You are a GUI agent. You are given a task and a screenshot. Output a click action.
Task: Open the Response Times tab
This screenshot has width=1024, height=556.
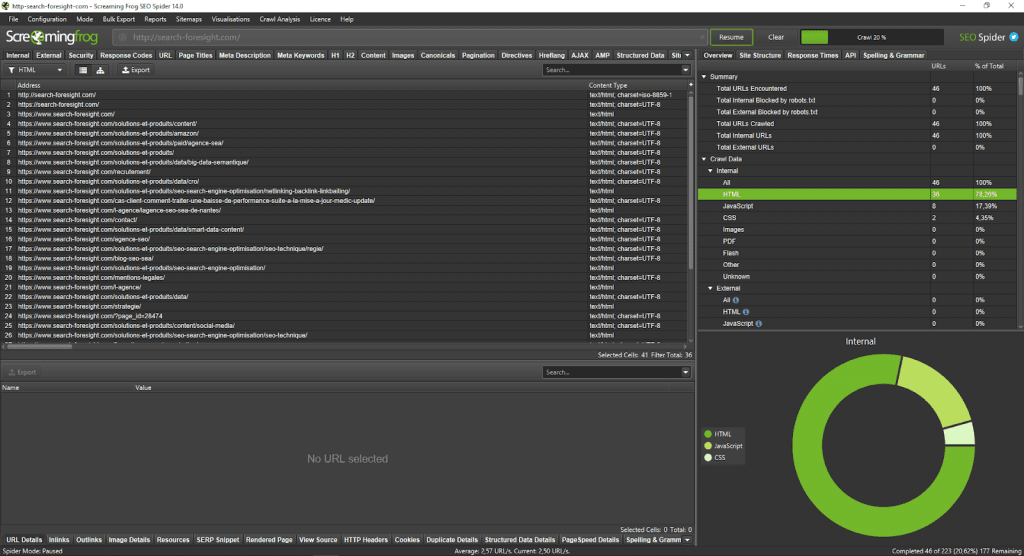tap(812, 56)
